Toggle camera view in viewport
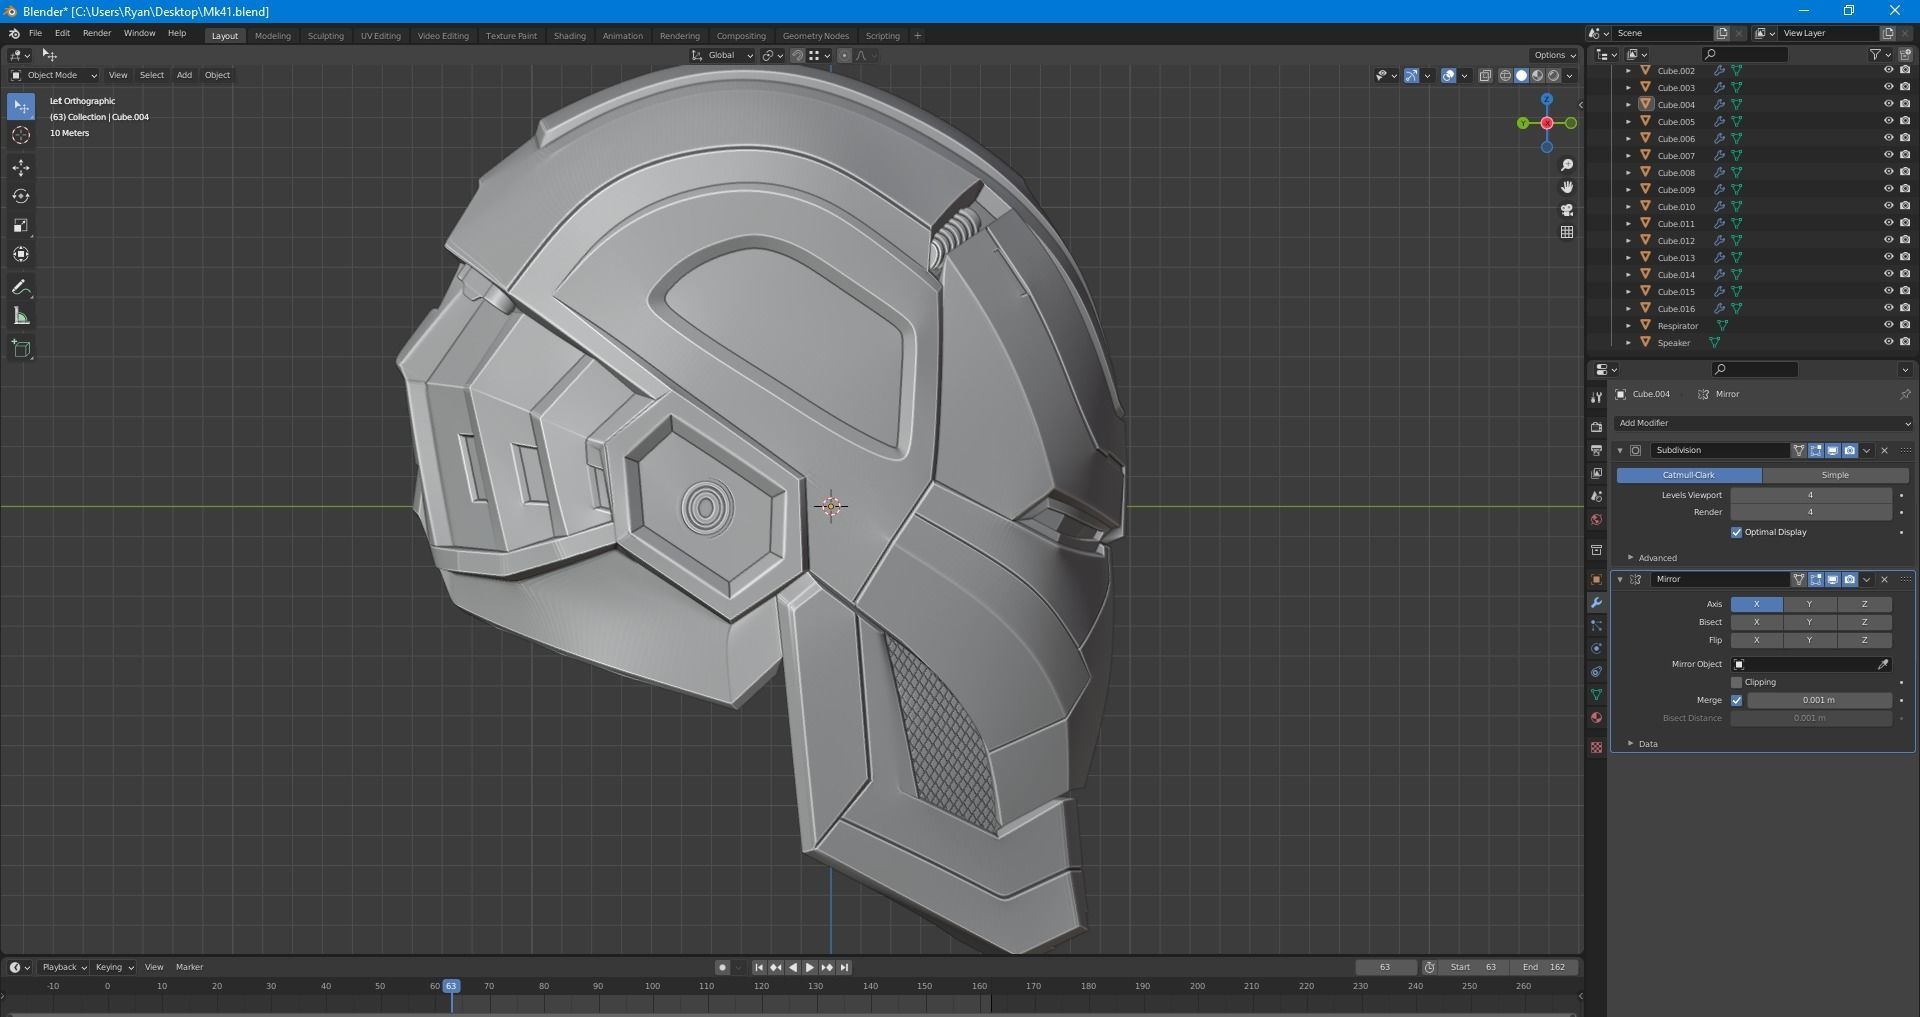Image resolution: width=1920 pixels, height=1017 pixels. tap(1567, 210)
